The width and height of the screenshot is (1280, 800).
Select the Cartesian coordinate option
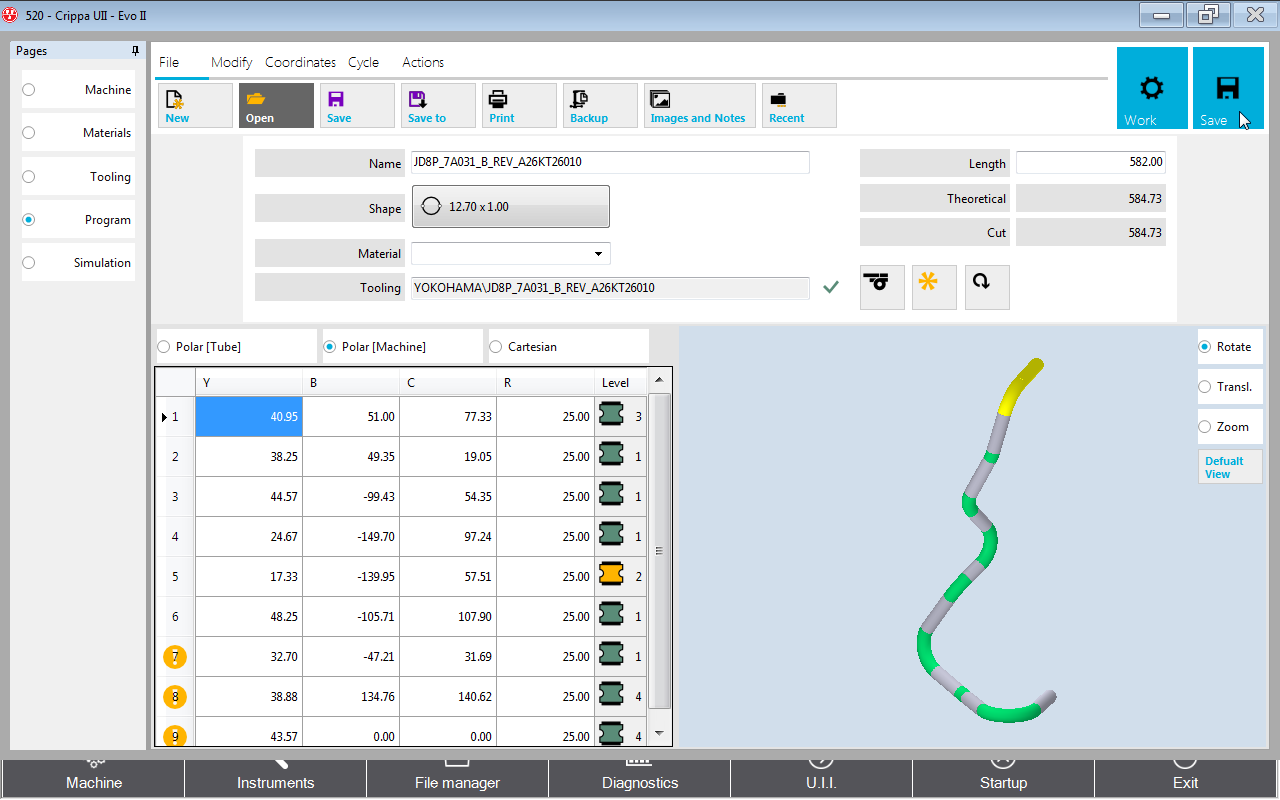(x=496, y=347)
